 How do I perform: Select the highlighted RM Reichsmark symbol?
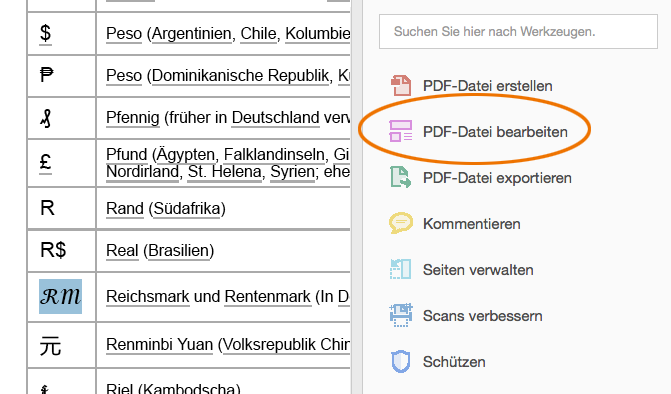click(60, 296)
